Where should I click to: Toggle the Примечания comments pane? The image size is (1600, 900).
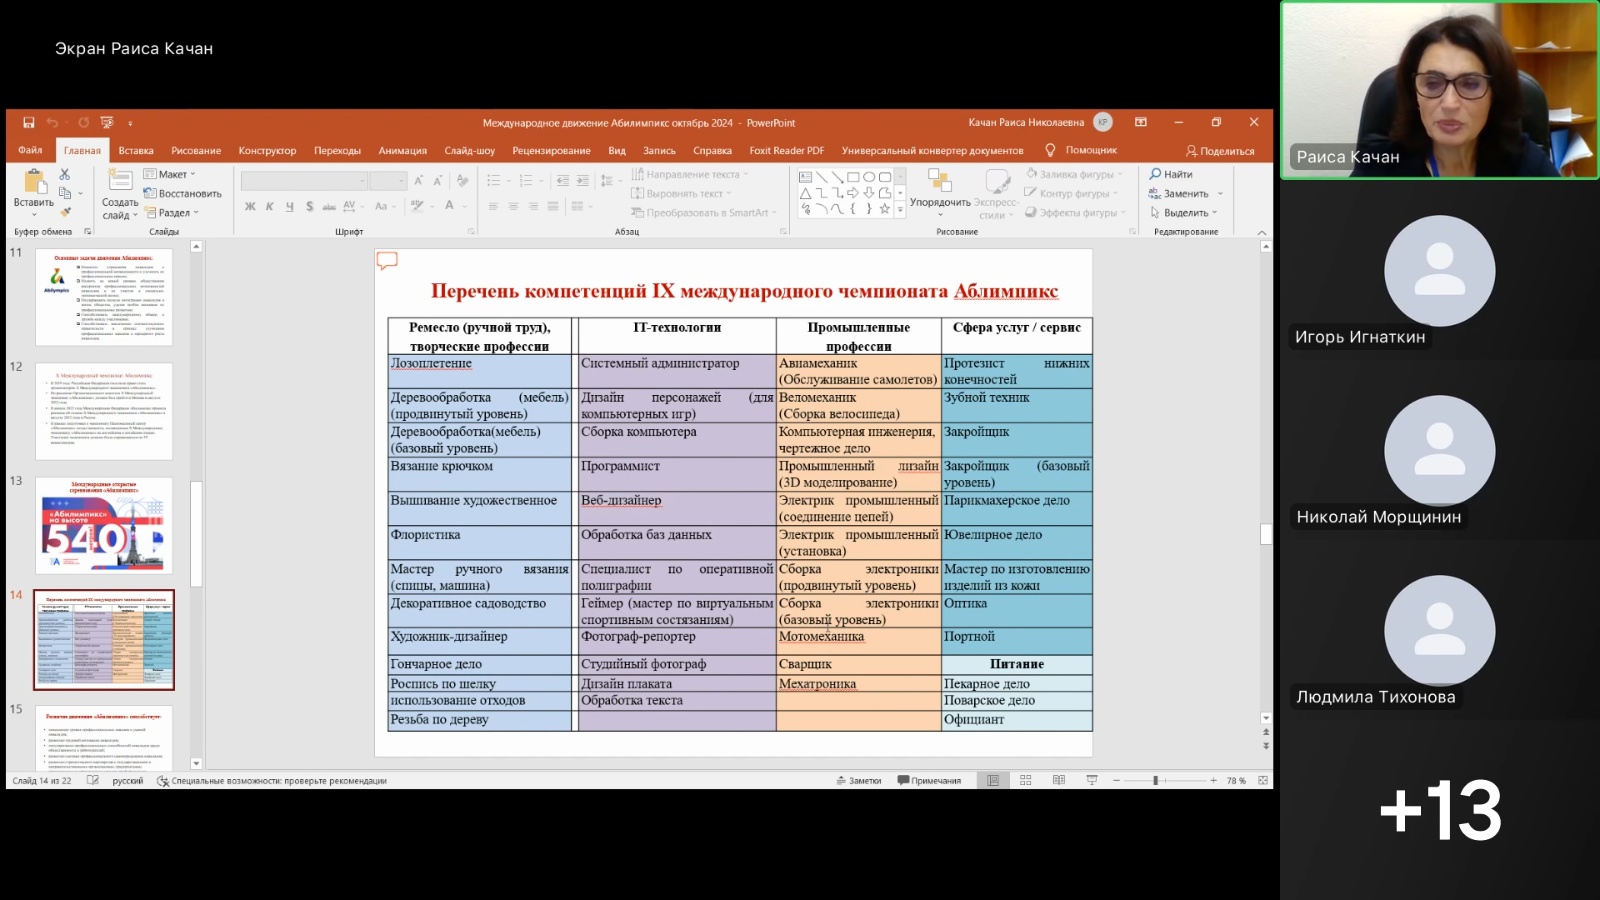coord(929,781)
